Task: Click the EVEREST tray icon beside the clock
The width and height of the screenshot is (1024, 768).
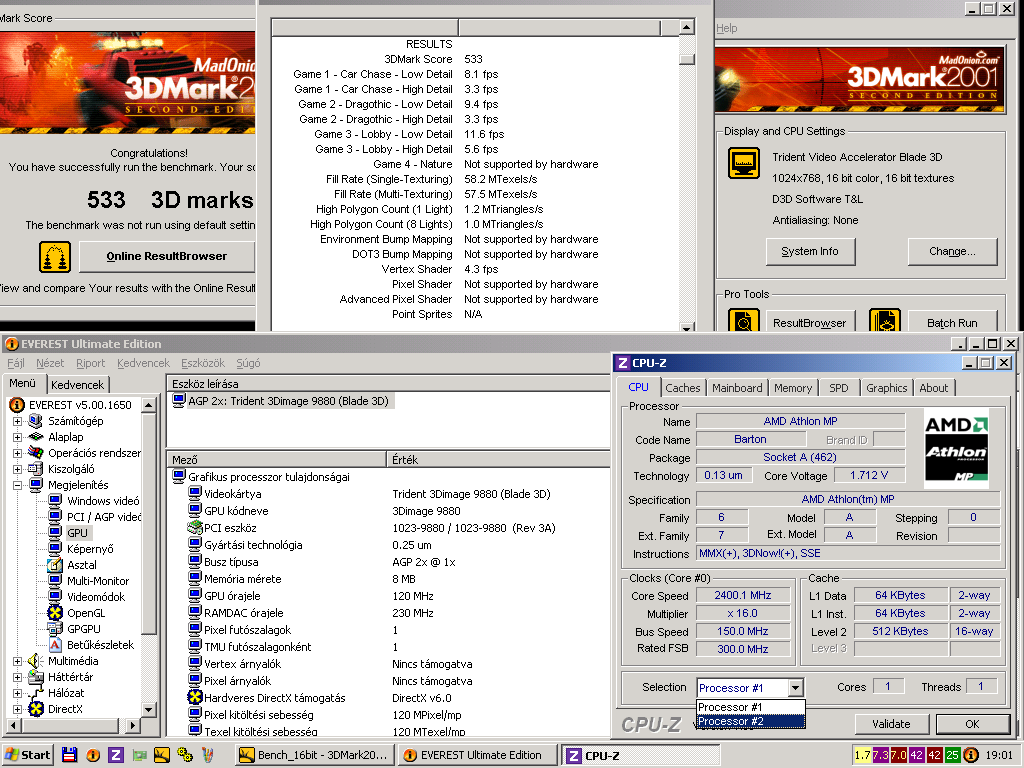Action: coord(971,755)
